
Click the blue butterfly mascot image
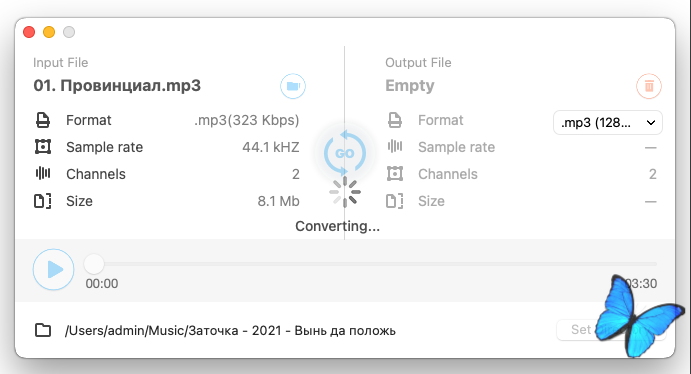coord(639,316)
